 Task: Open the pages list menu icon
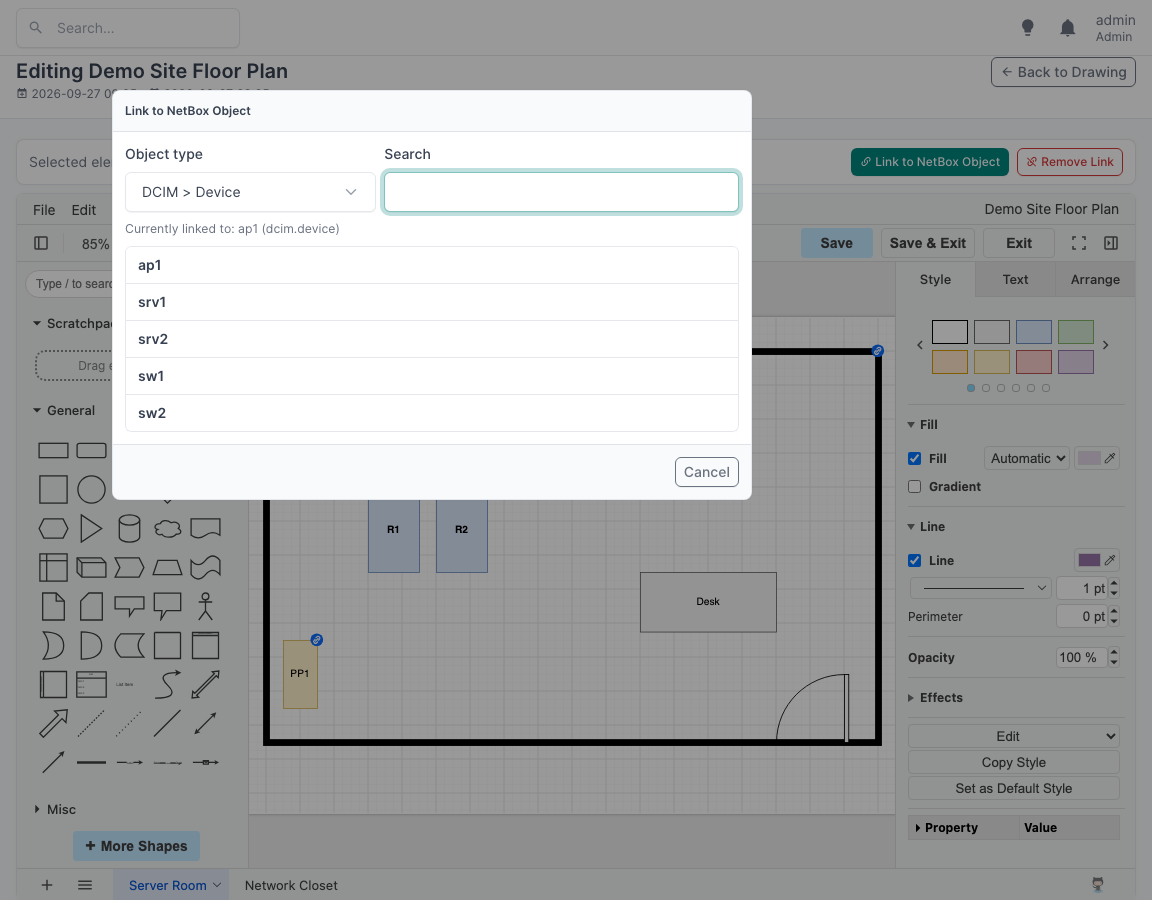coord(85,885)
